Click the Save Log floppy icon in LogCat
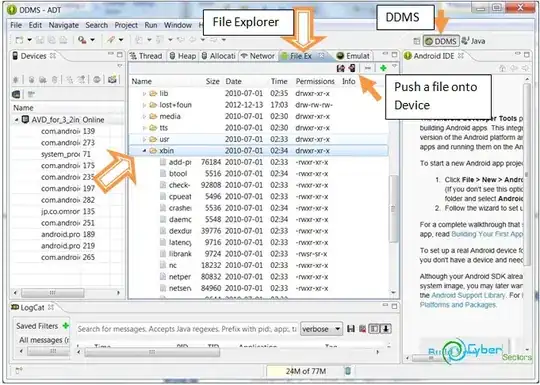 point(351,329)
